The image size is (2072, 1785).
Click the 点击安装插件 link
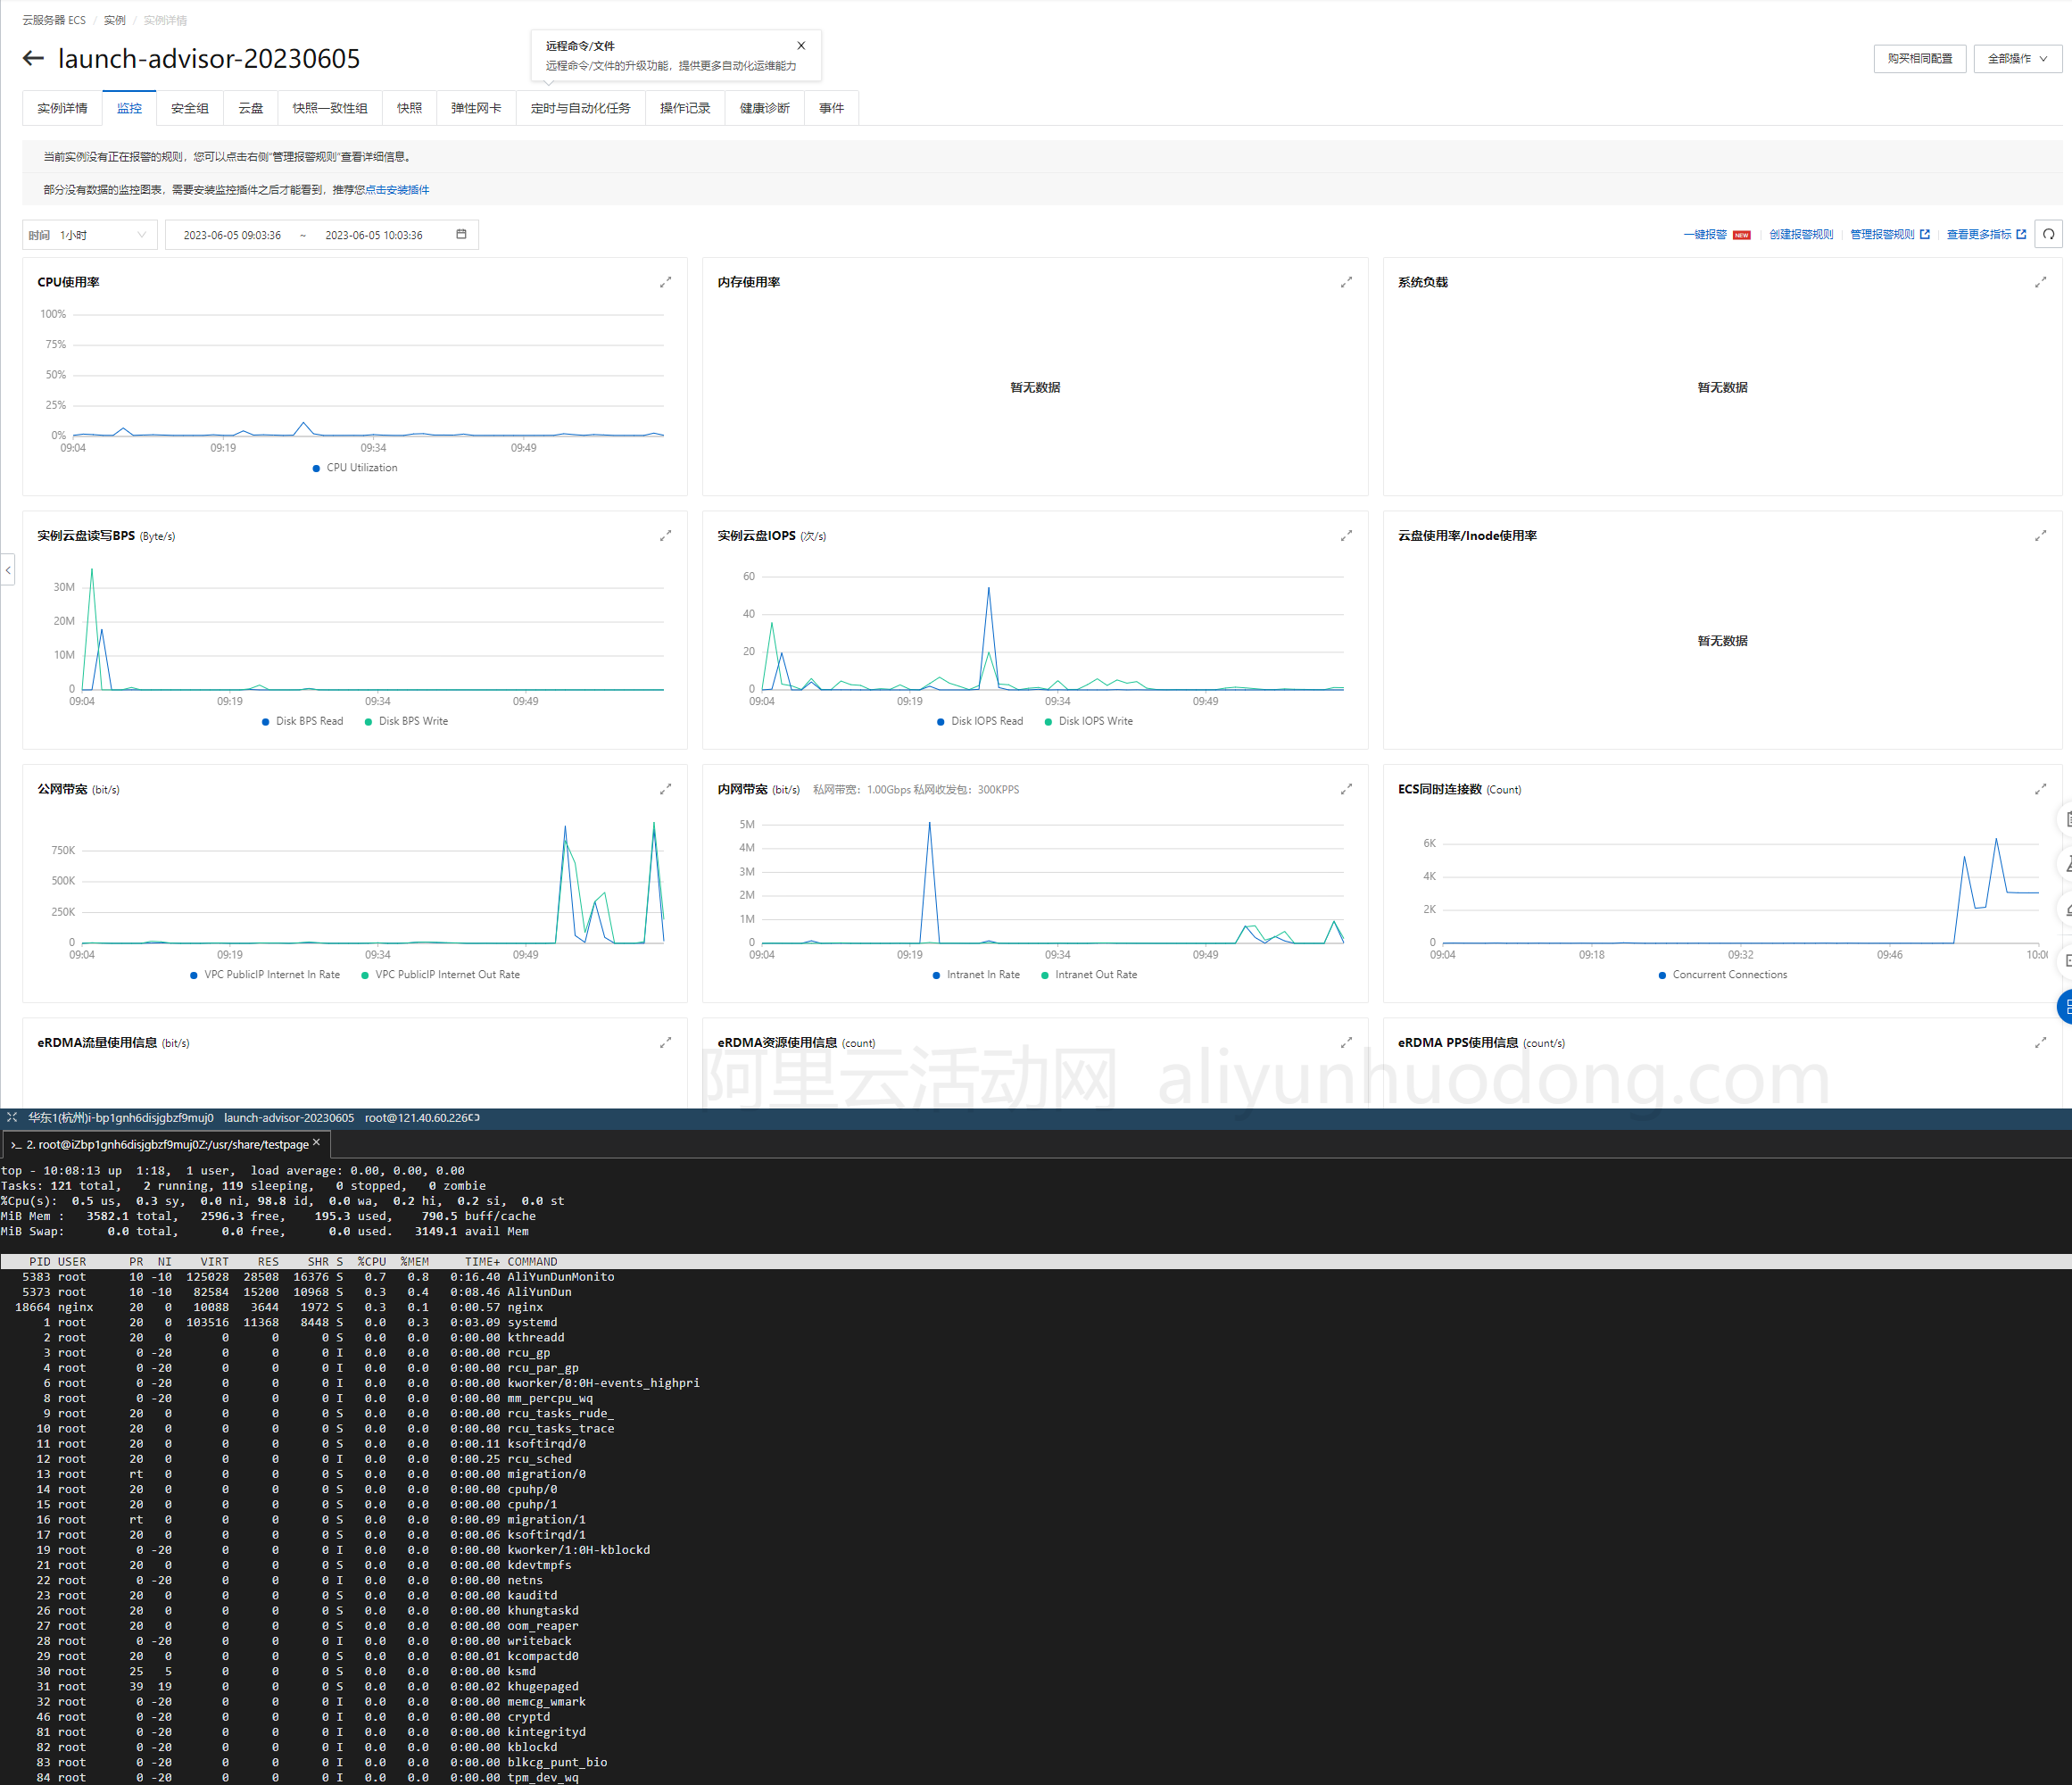click(x=397, y=190)
